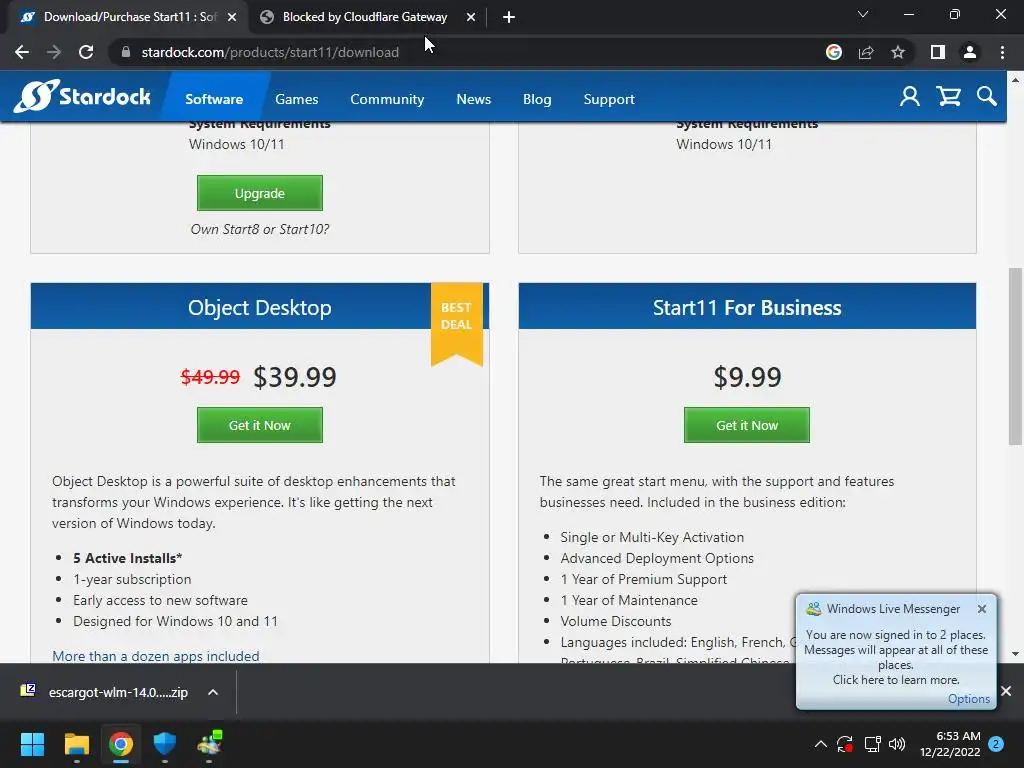Click the site search magnifier icon

[987, 97]
